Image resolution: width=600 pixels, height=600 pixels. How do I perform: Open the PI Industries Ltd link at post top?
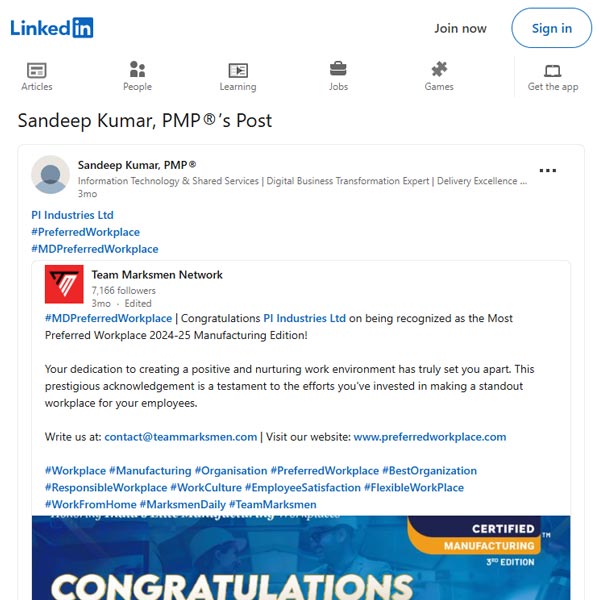point(72,215)
